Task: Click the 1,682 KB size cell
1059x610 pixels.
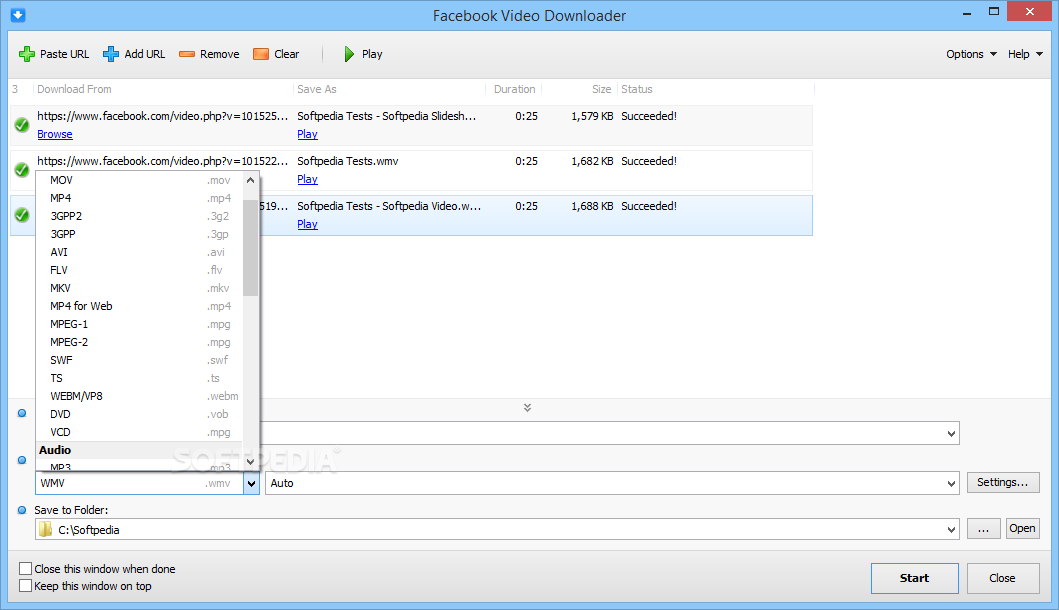Action: 592,161
